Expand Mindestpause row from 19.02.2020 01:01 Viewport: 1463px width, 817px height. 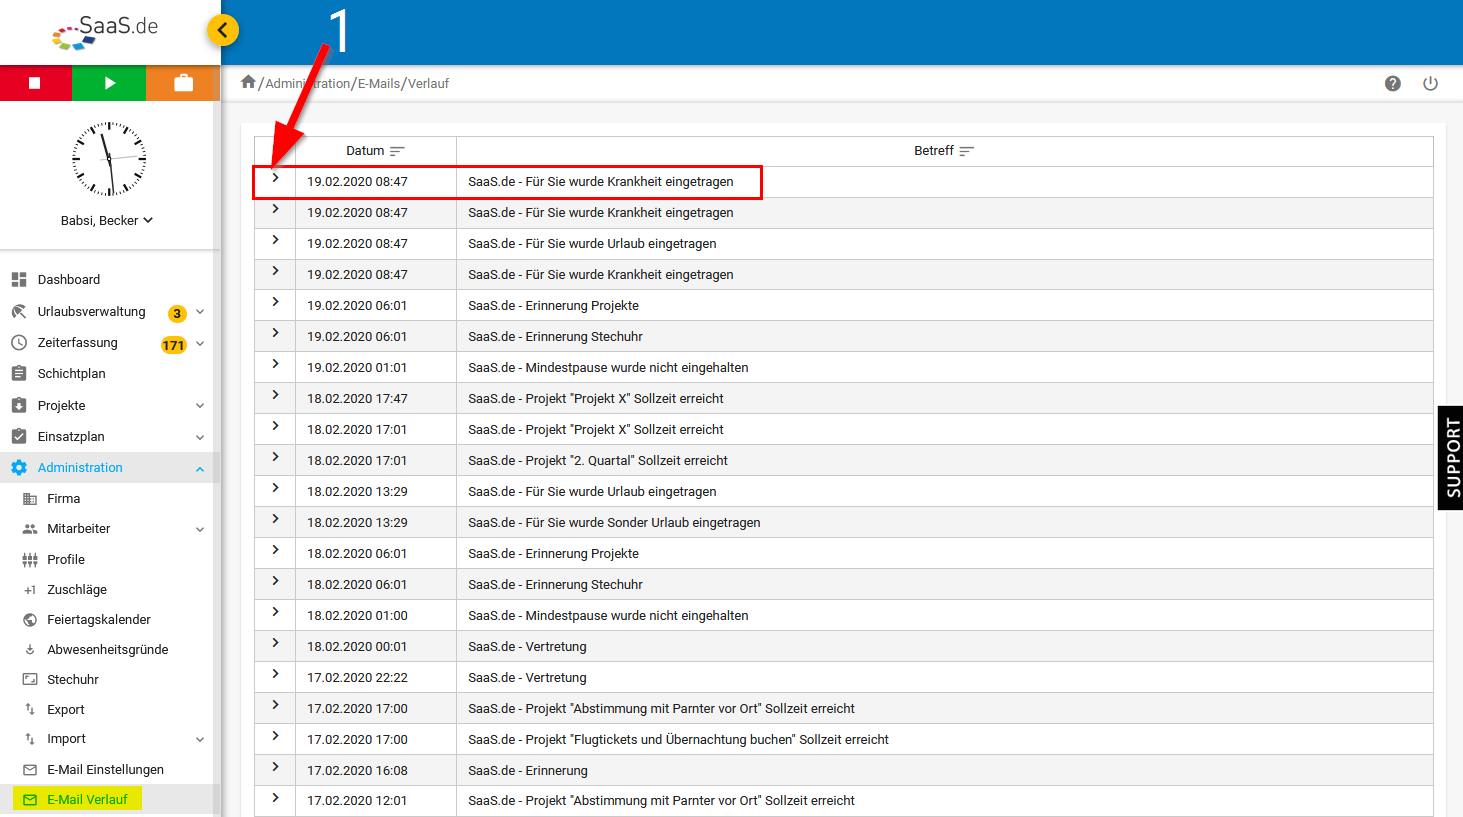coord(275,364)
